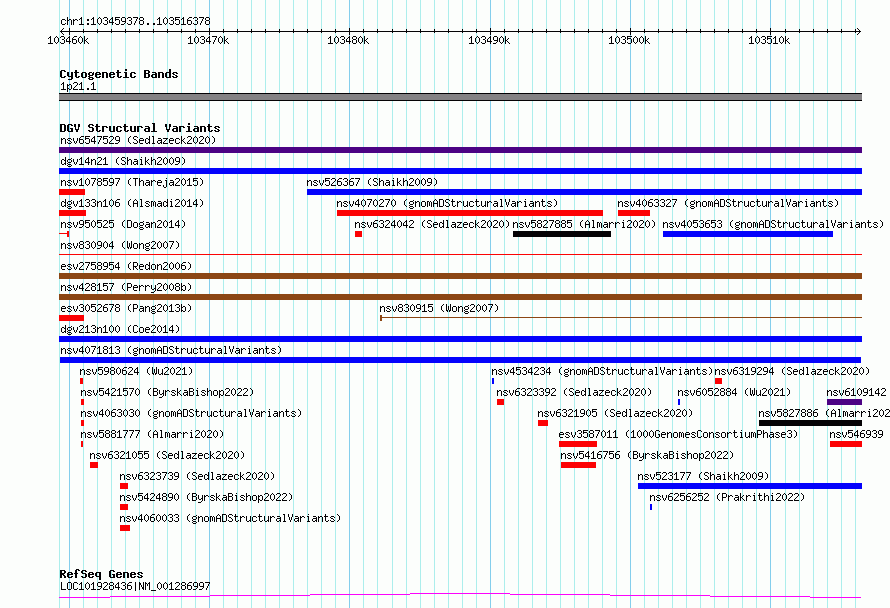Click the 103490k ruler tick label
This screenshot has width=890, height=608.
[489, 40]
